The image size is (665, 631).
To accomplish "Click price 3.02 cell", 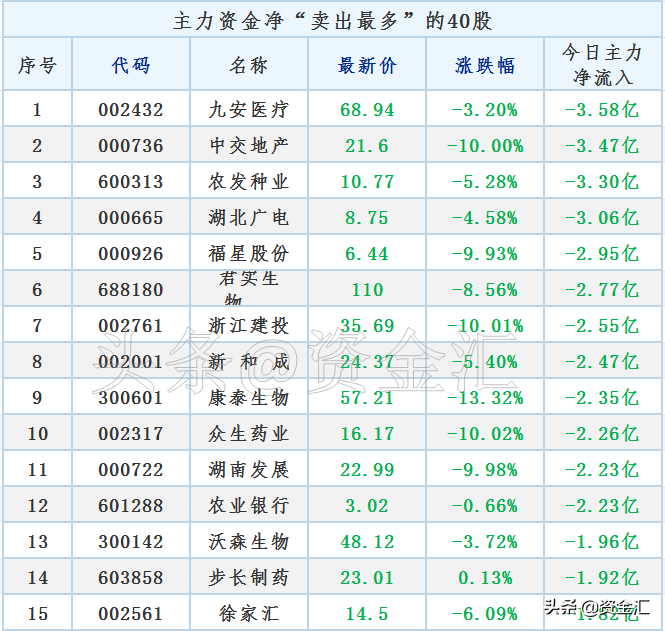I will tap(367, 506).
